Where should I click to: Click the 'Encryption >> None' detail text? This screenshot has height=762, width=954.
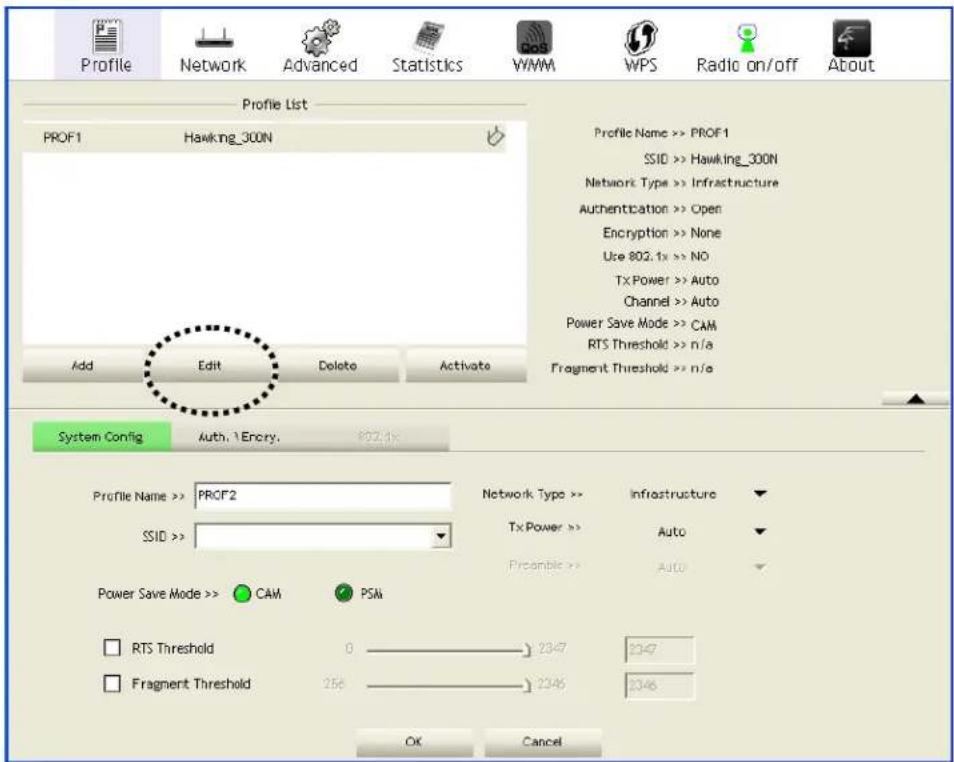(662, 233)
